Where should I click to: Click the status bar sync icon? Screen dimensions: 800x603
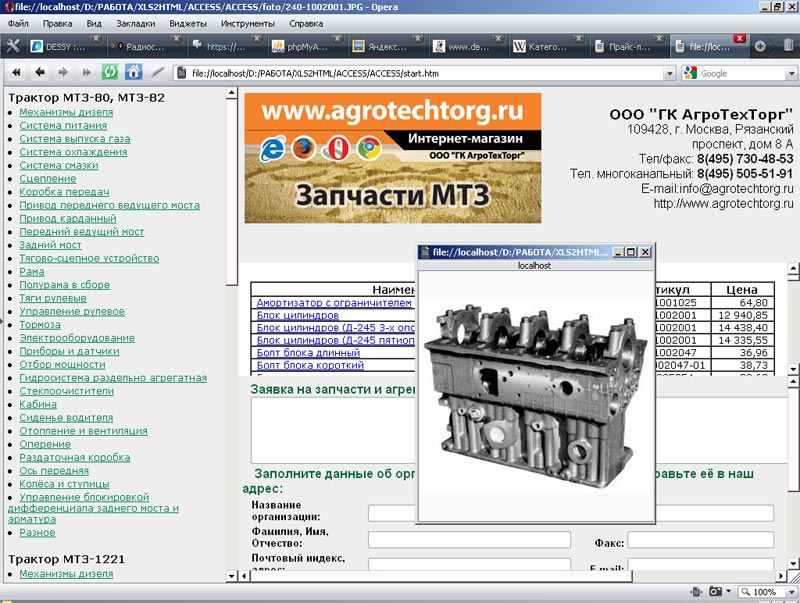pyautogui.click(x=696, y=591)
